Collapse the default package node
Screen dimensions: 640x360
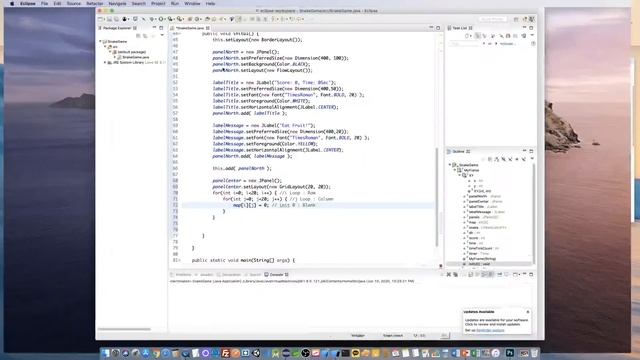(x=110, y=52)
